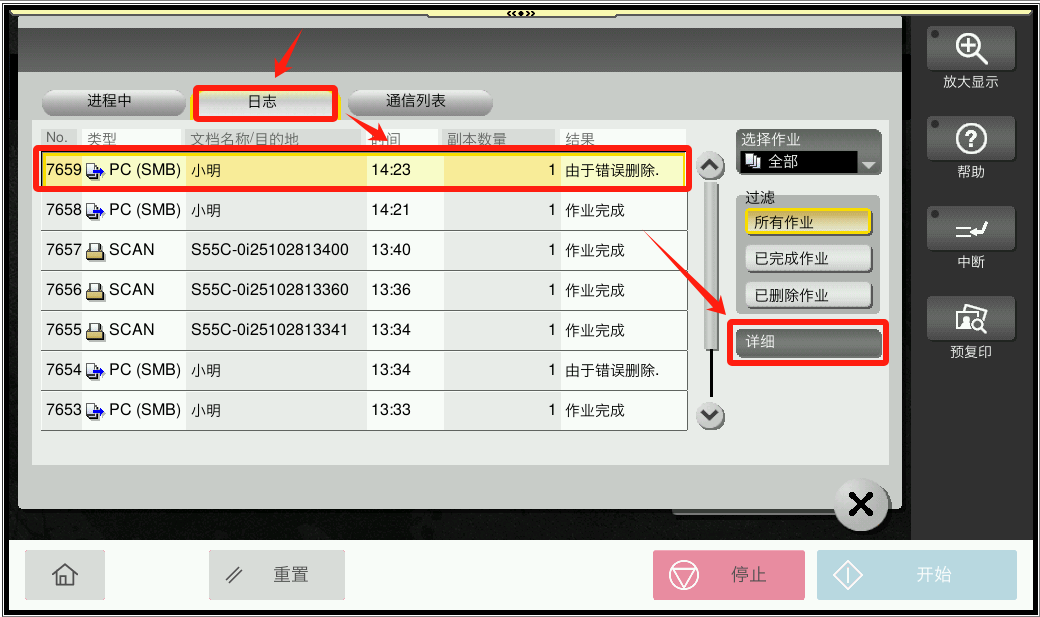
Task: Switch to the 进程中 tab
Action: pyautogui.click(x=110, y=102)
